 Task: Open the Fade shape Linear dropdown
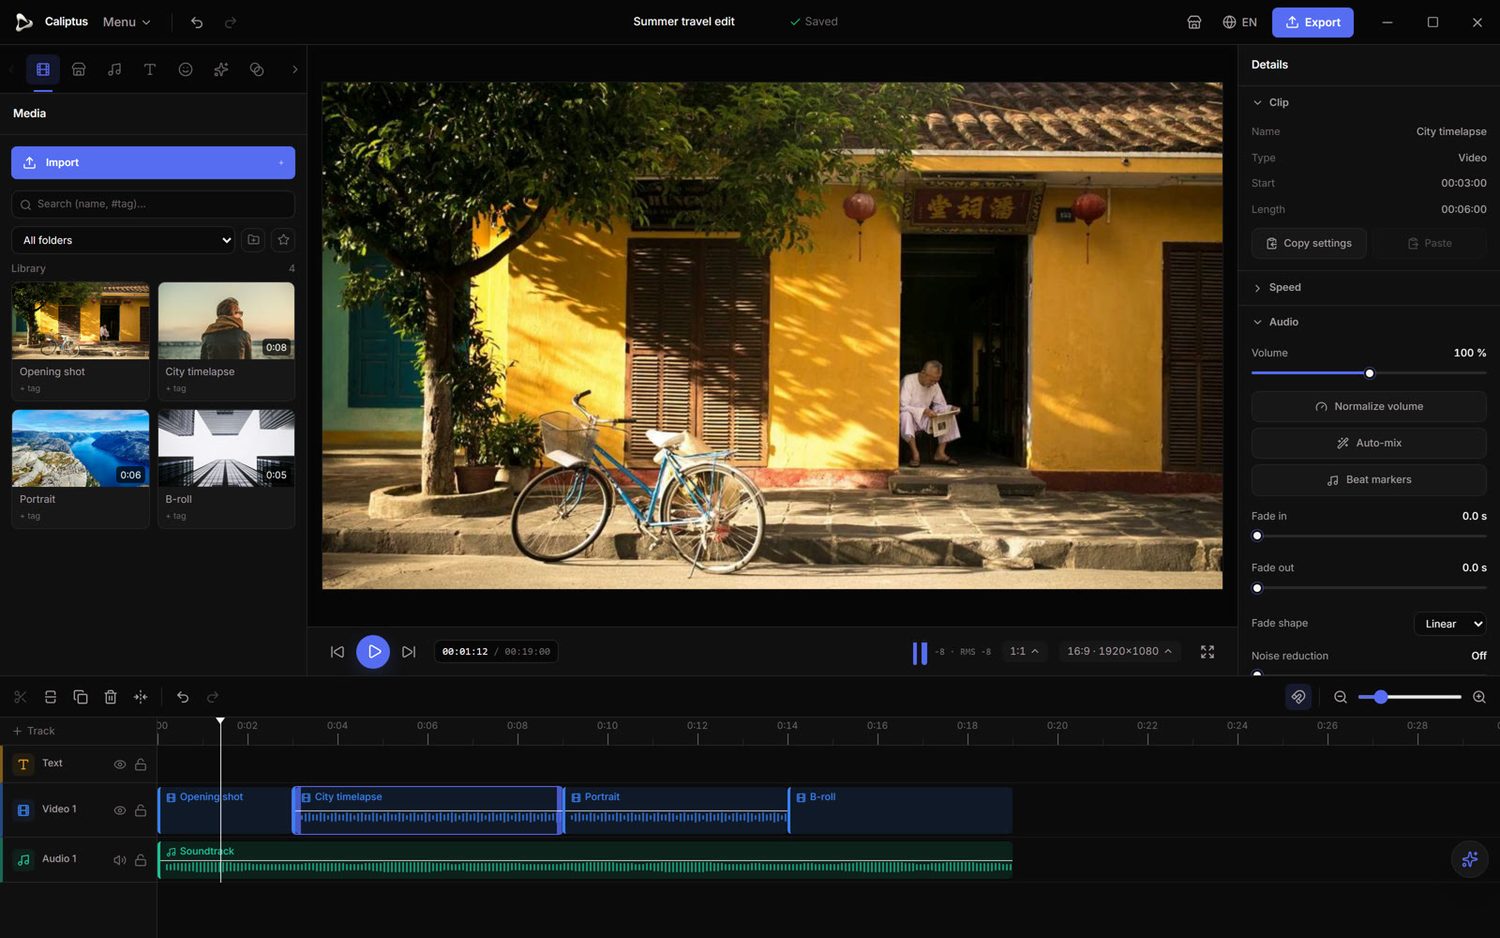click(x=1450, y=624)
